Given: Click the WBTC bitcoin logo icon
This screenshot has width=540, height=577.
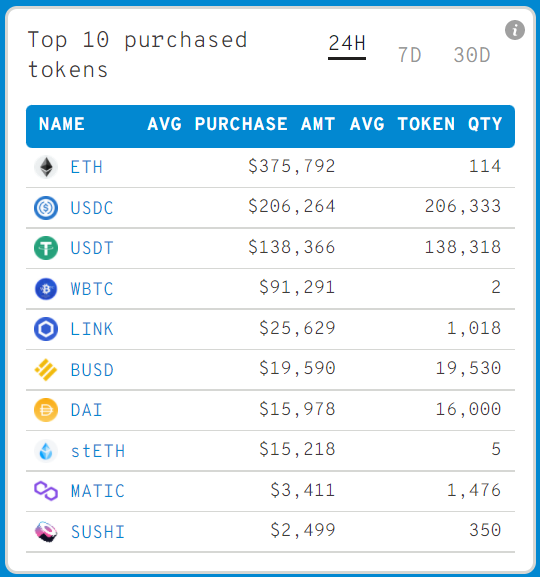Looking at the screenshot, I should pos(46,289).
